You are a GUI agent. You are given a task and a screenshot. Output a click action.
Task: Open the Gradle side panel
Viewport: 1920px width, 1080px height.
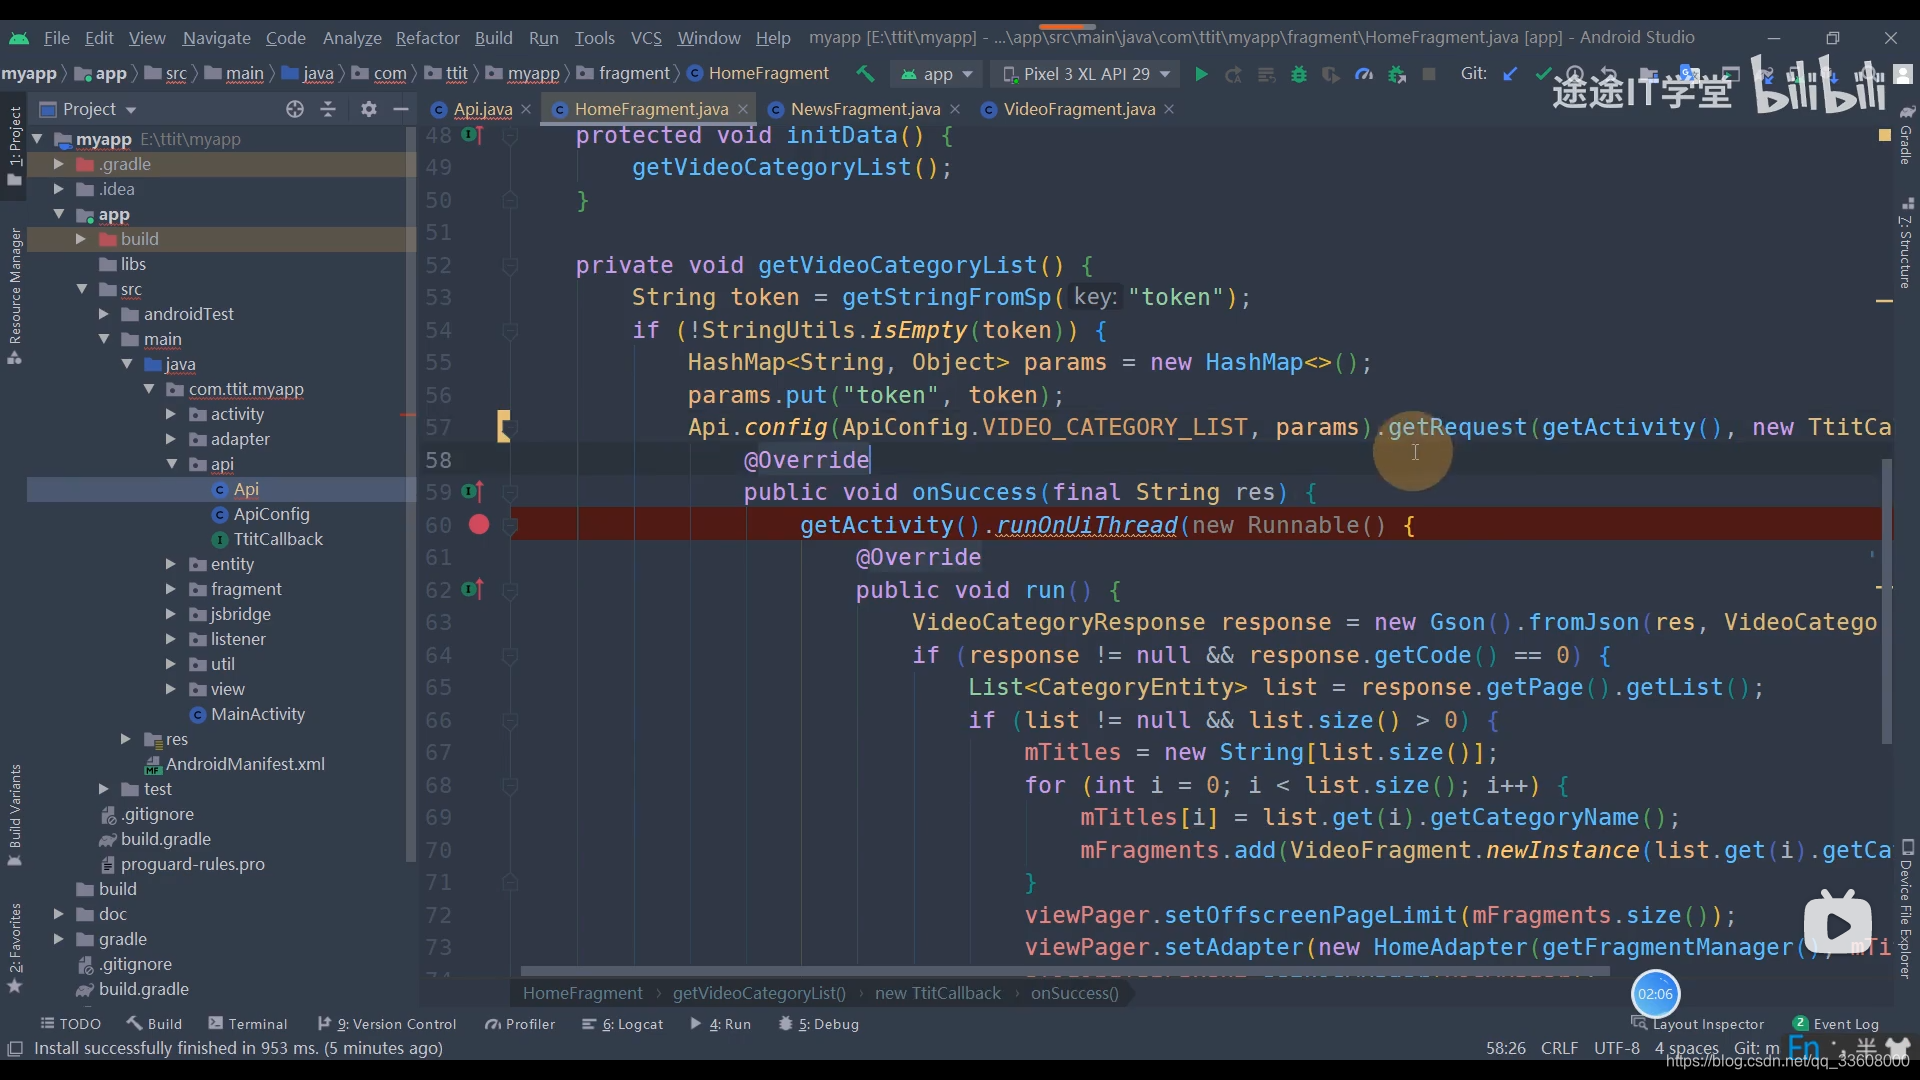point(1906,135)
